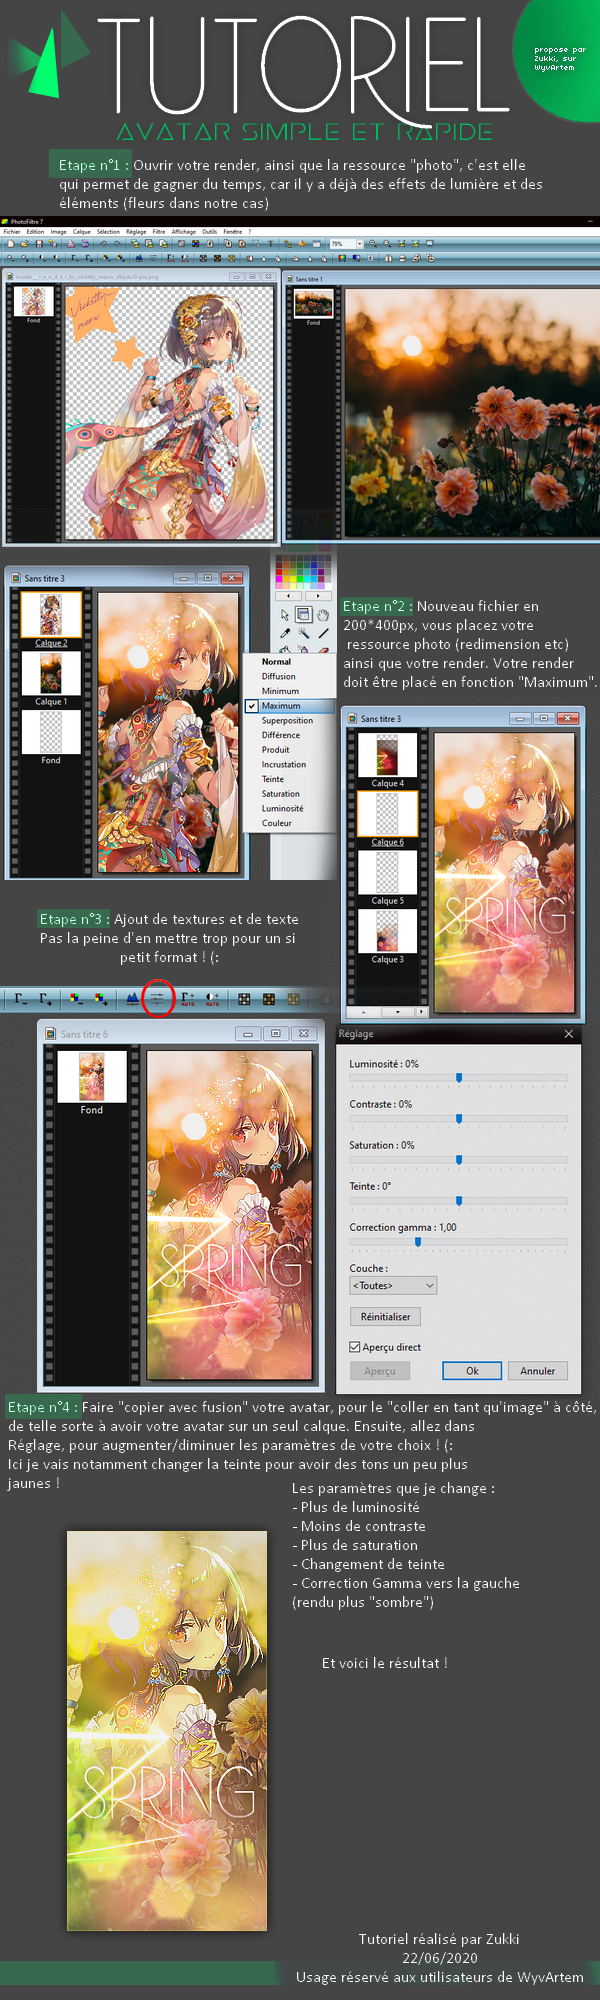Select the hand move tool
This screenshot has height=2000, width=600.
tap(323, 615)
